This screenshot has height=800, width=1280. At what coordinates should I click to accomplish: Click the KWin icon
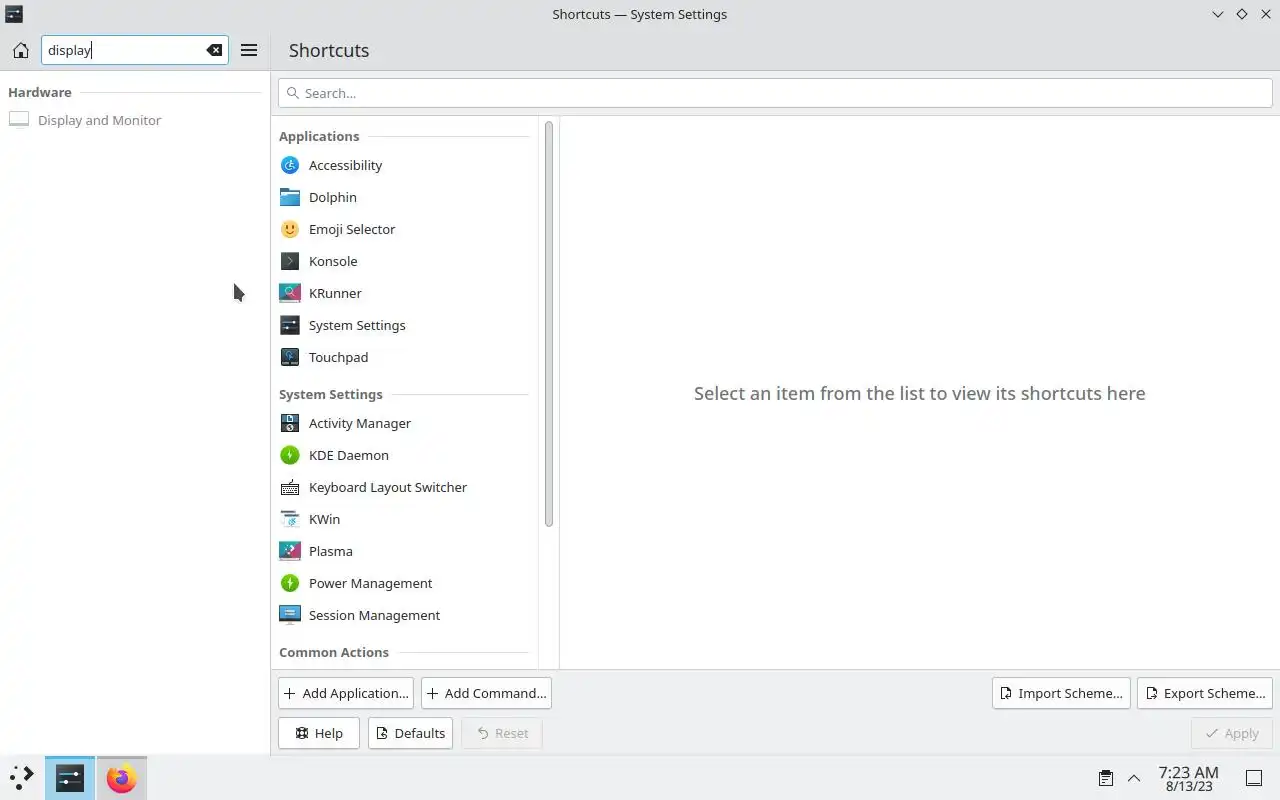[290, 519]
